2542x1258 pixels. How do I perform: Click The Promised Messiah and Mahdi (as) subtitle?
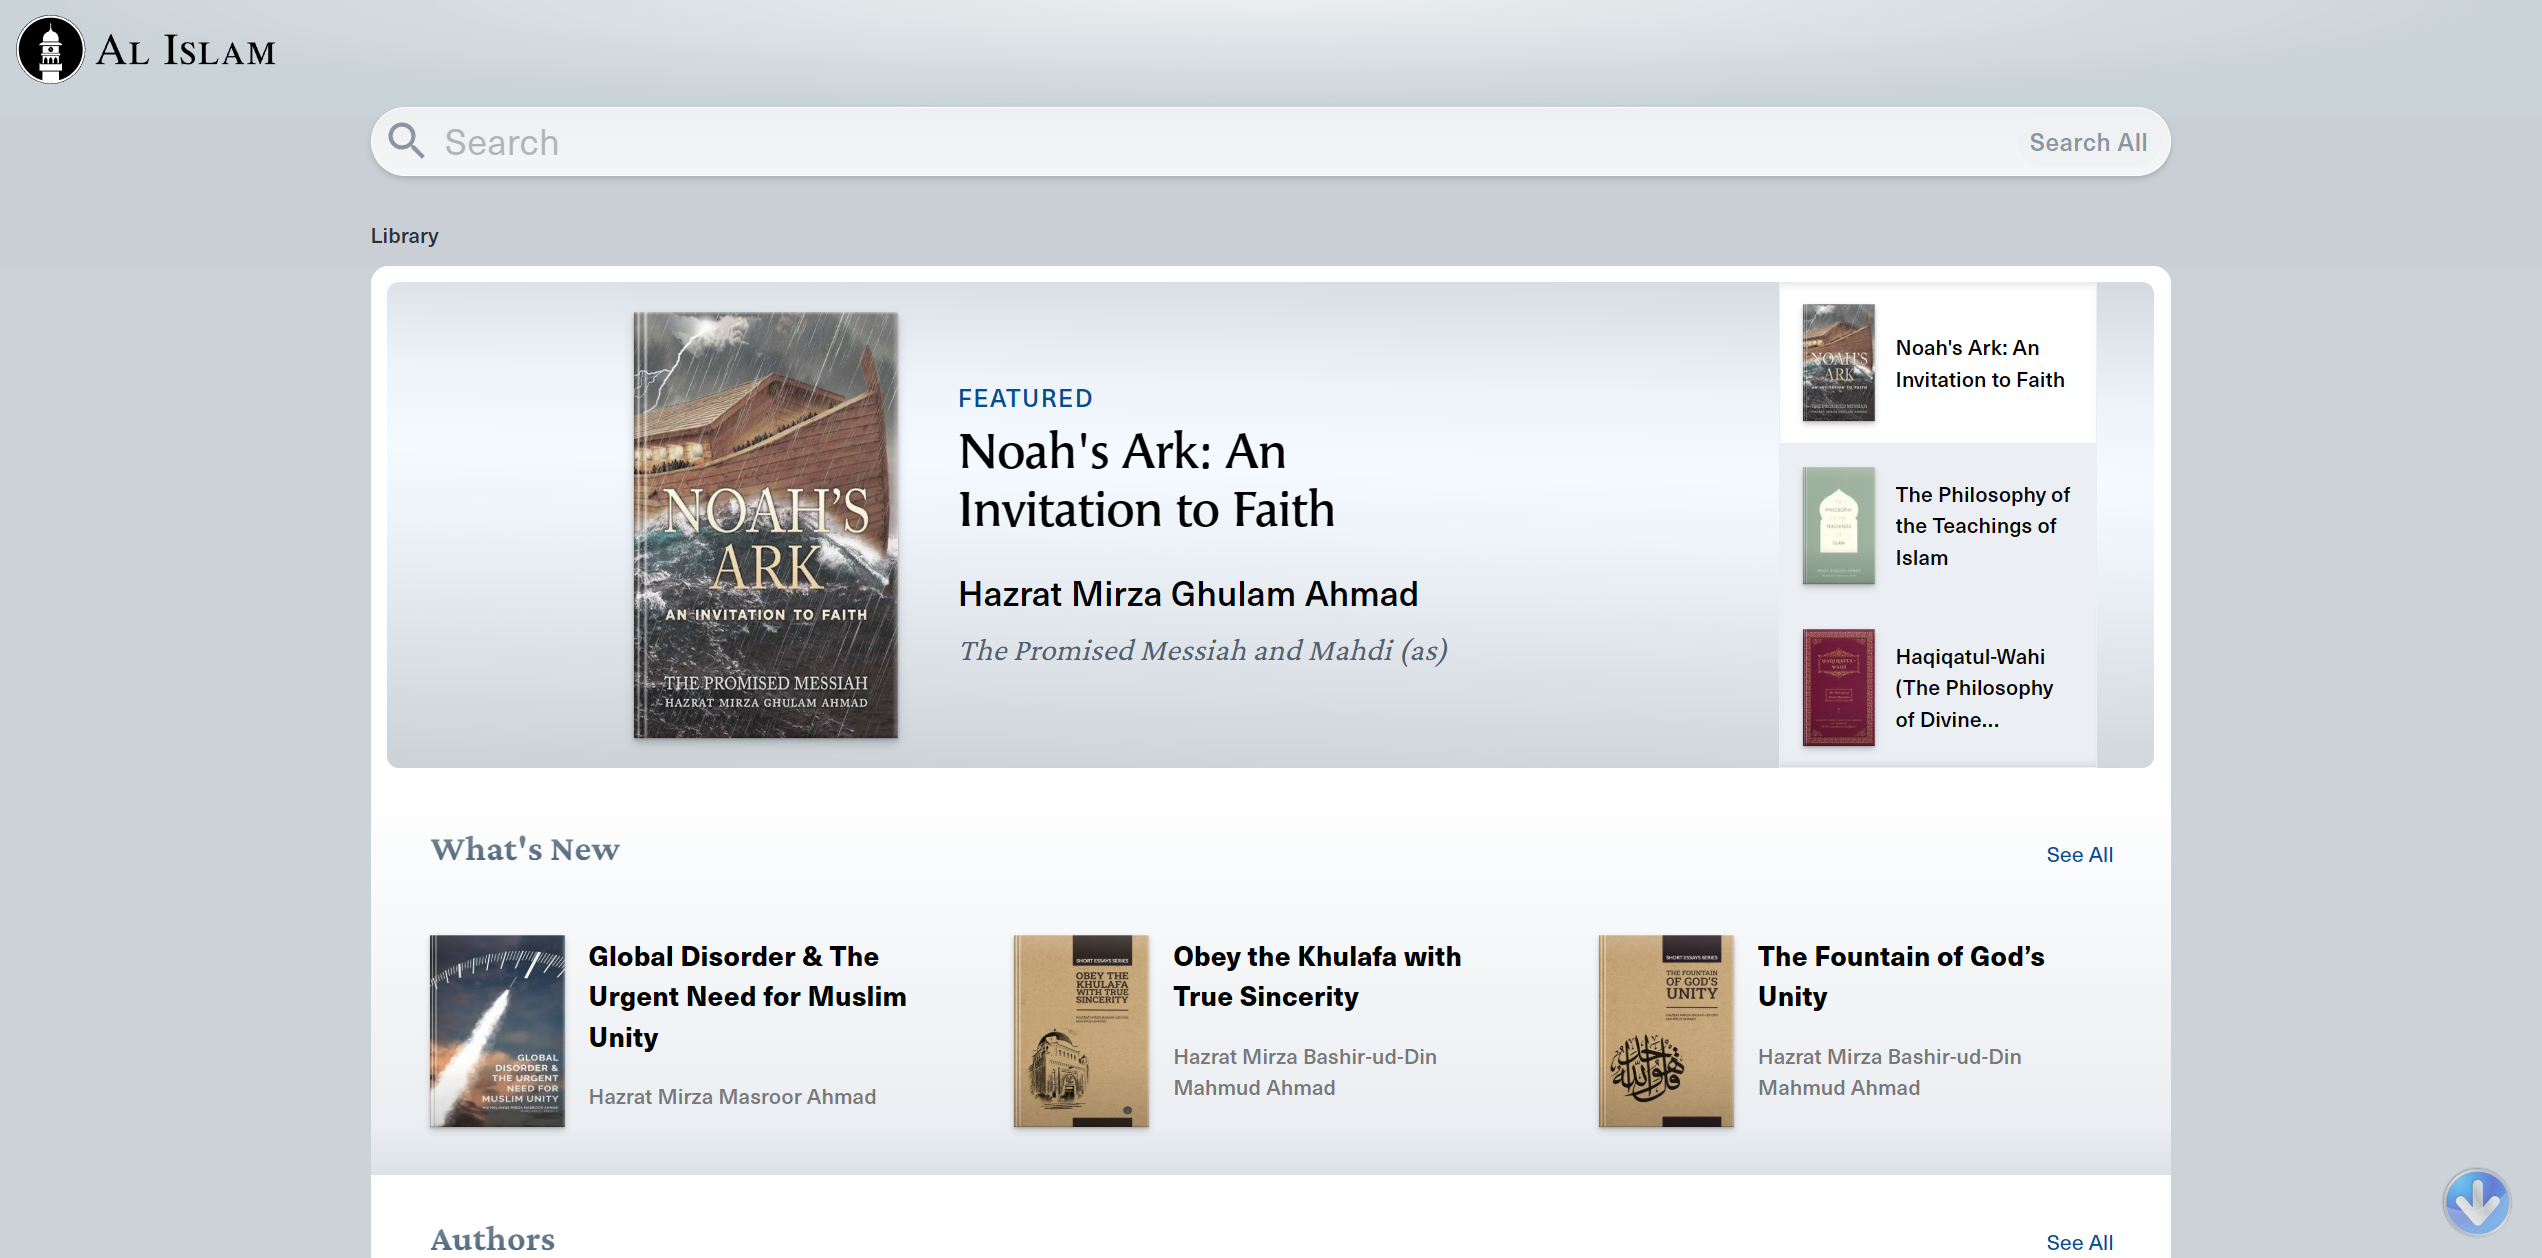click(1203, 651)
